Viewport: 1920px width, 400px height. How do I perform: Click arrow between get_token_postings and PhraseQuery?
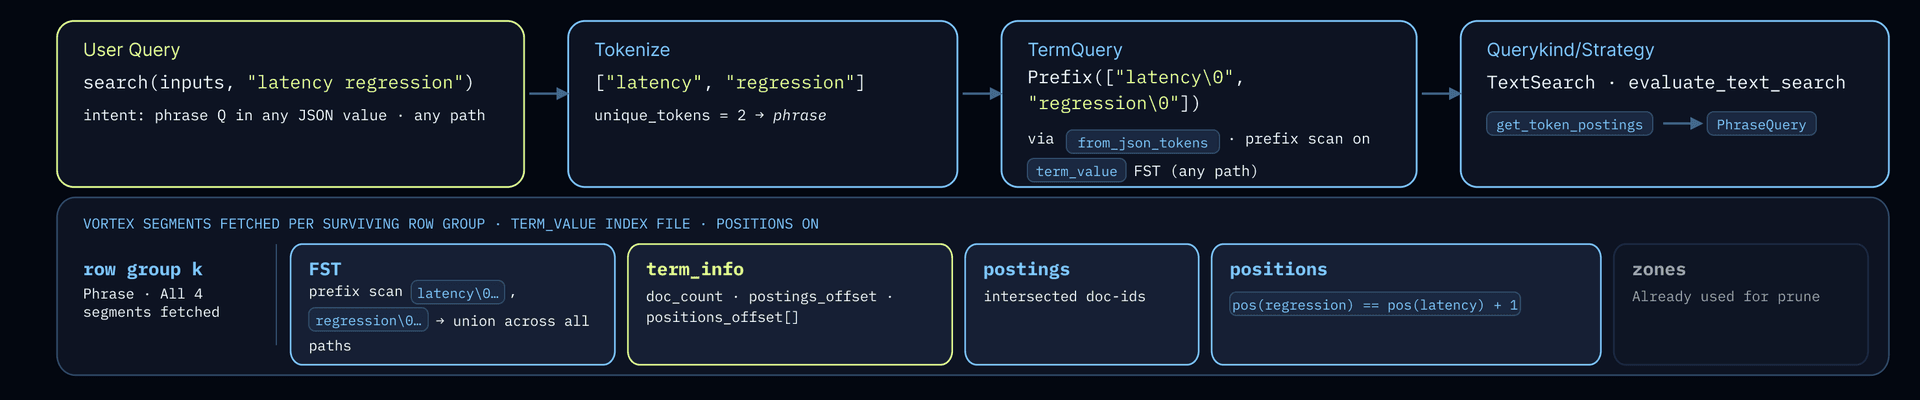pyautogui.click(x=1682, y=124)
